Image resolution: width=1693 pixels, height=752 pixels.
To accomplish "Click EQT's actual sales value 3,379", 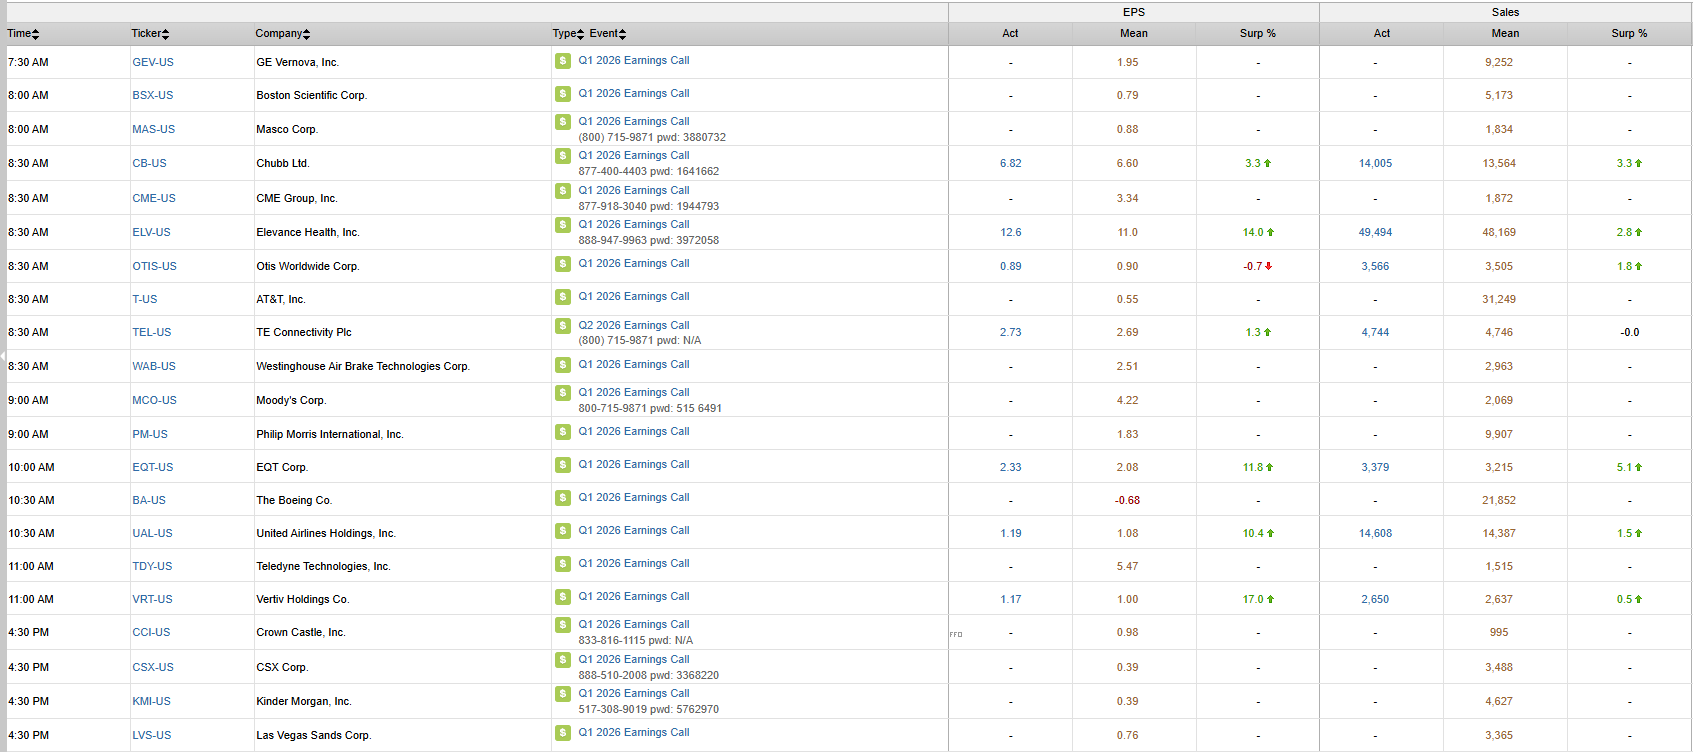I will (1374, 468).
